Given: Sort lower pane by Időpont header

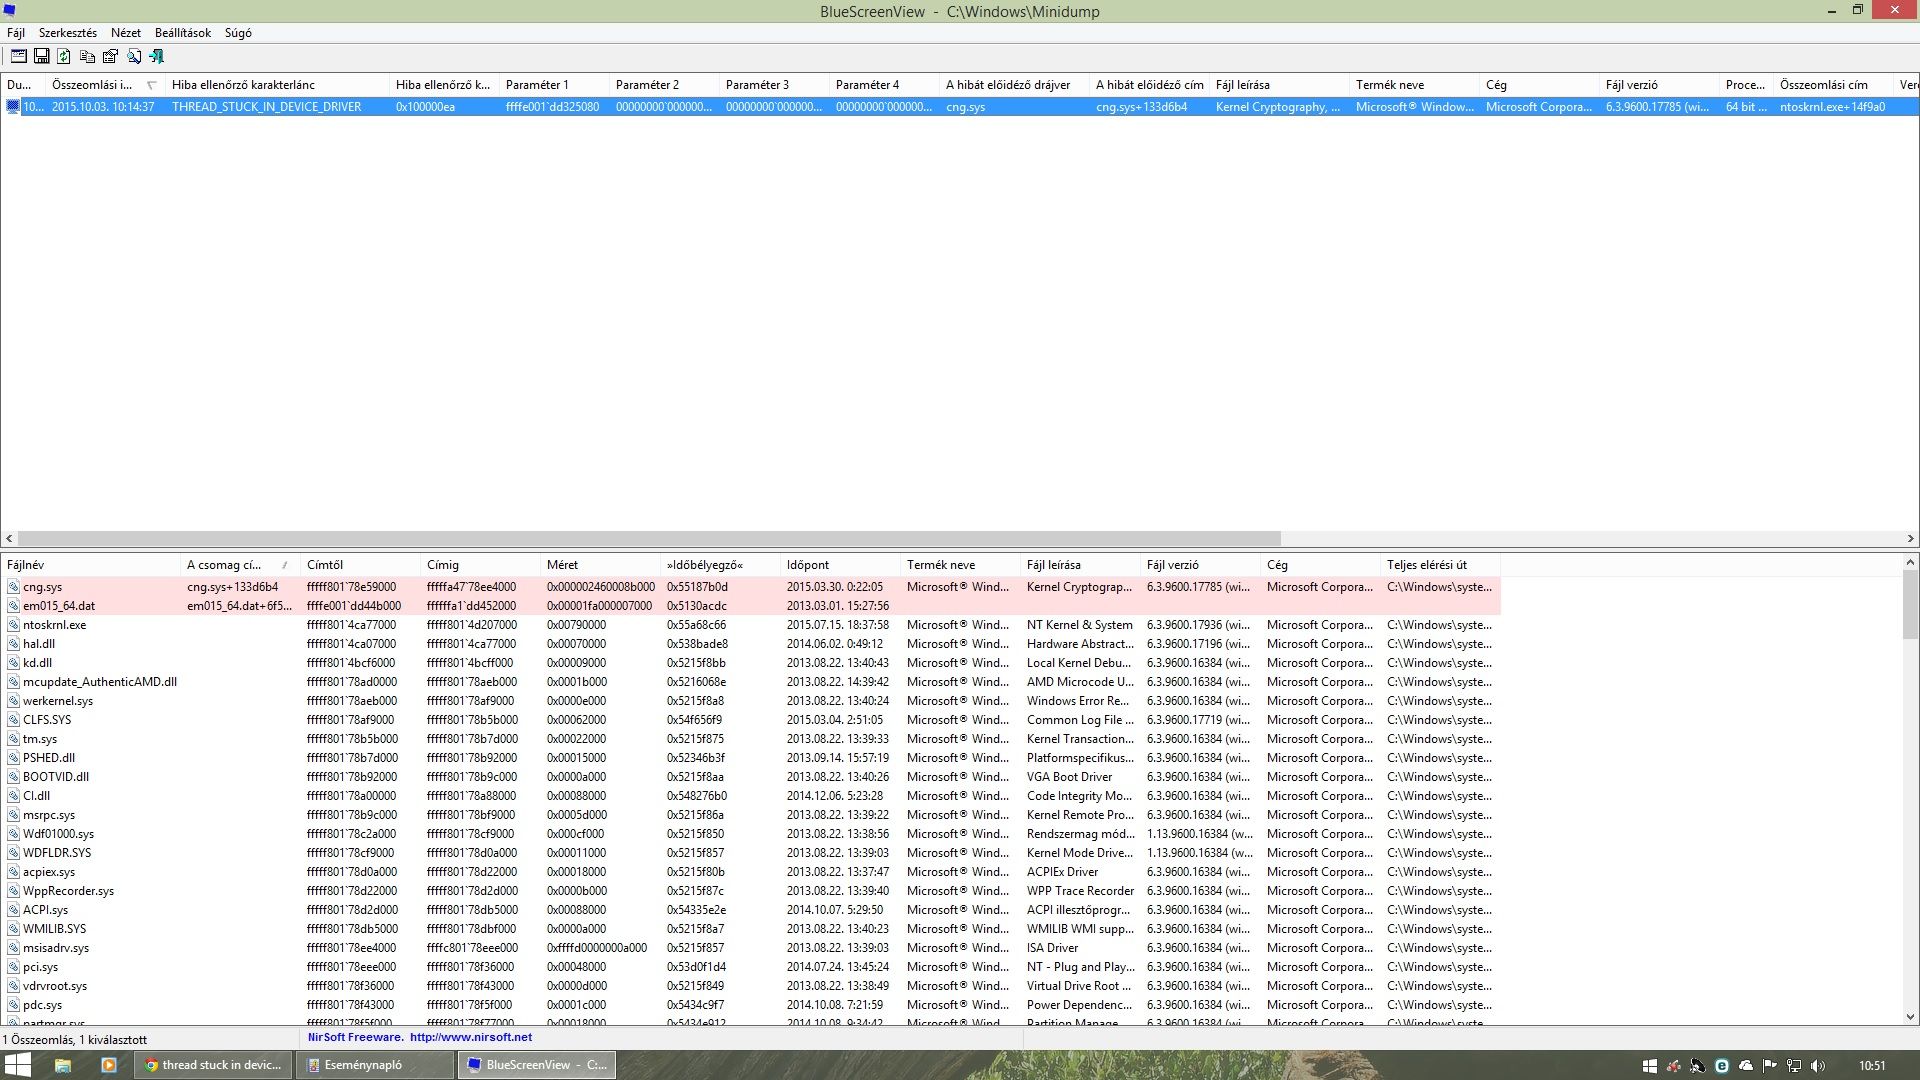Looking at the screenshot, I should (840, 565).
